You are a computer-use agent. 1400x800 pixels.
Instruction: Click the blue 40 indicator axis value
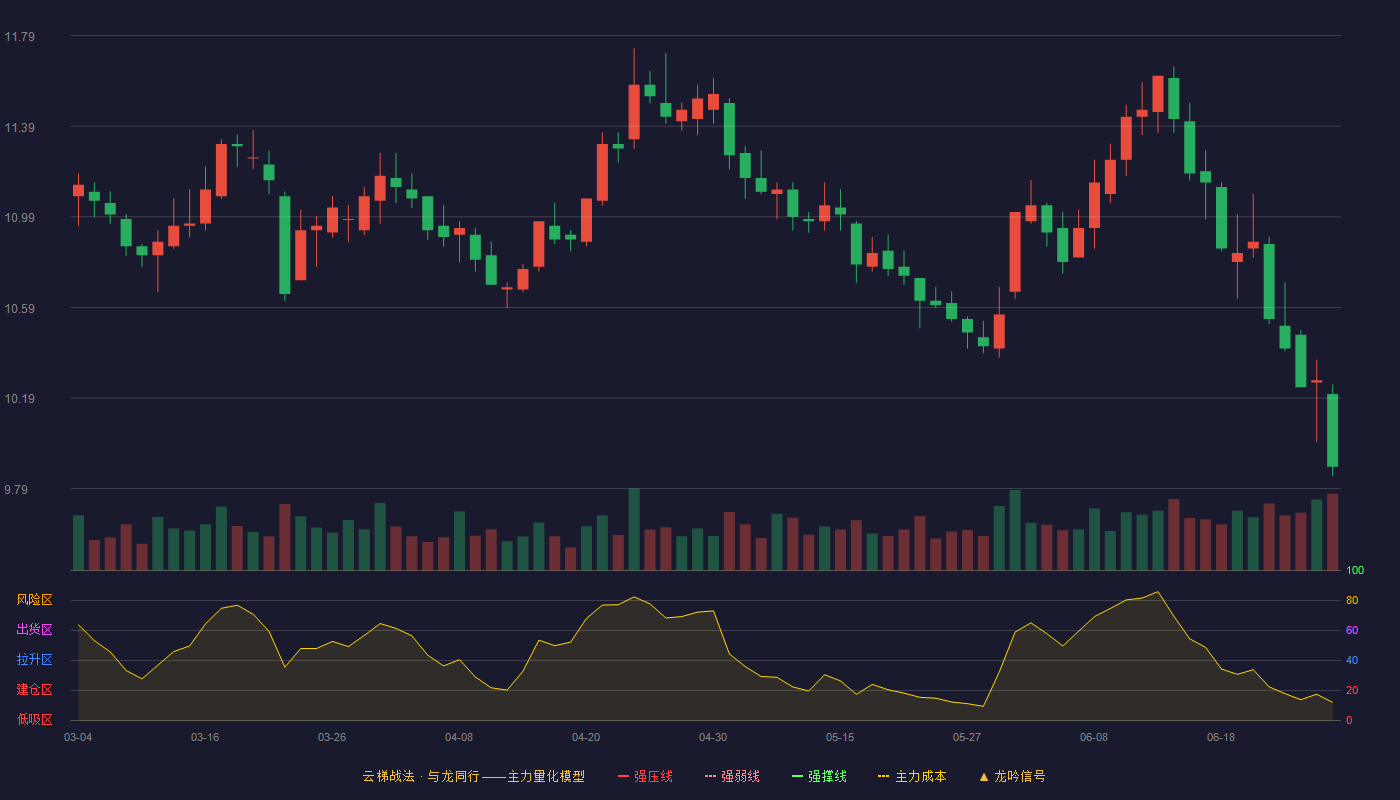pos(1352,661)
